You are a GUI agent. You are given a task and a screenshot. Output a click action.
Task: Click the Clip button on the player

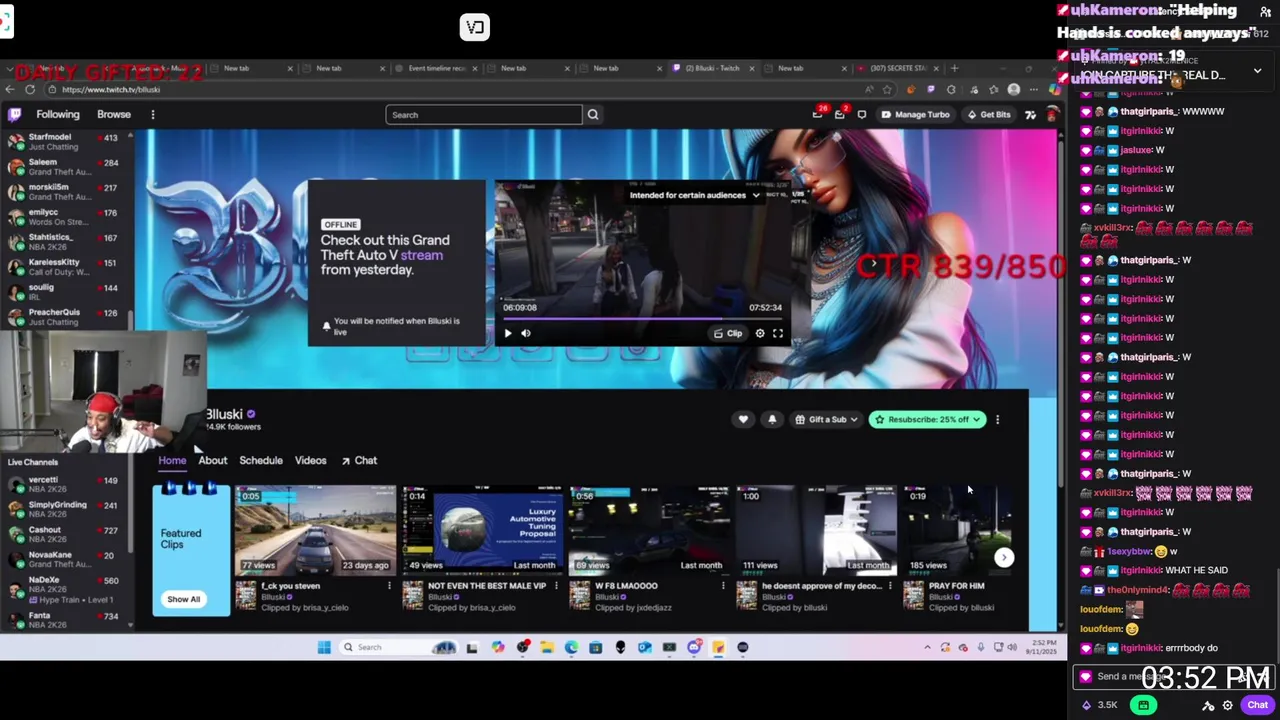[728, 333]
